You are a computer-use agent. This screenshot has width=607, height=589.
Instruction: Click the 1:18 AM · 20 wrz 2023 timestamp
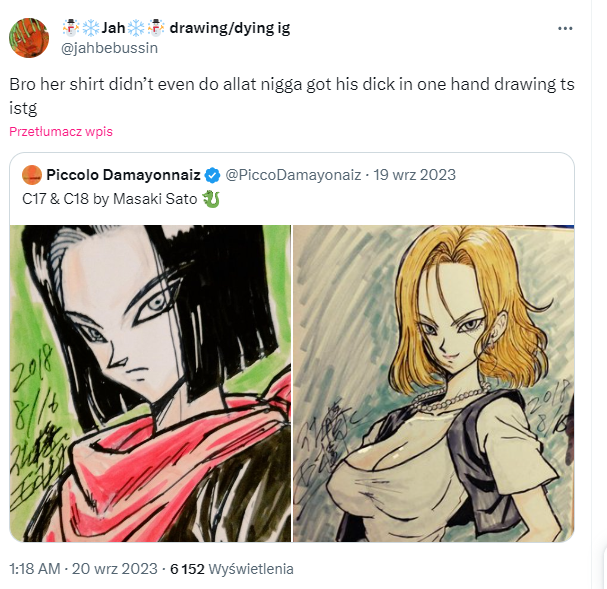[x=83, y=569]
